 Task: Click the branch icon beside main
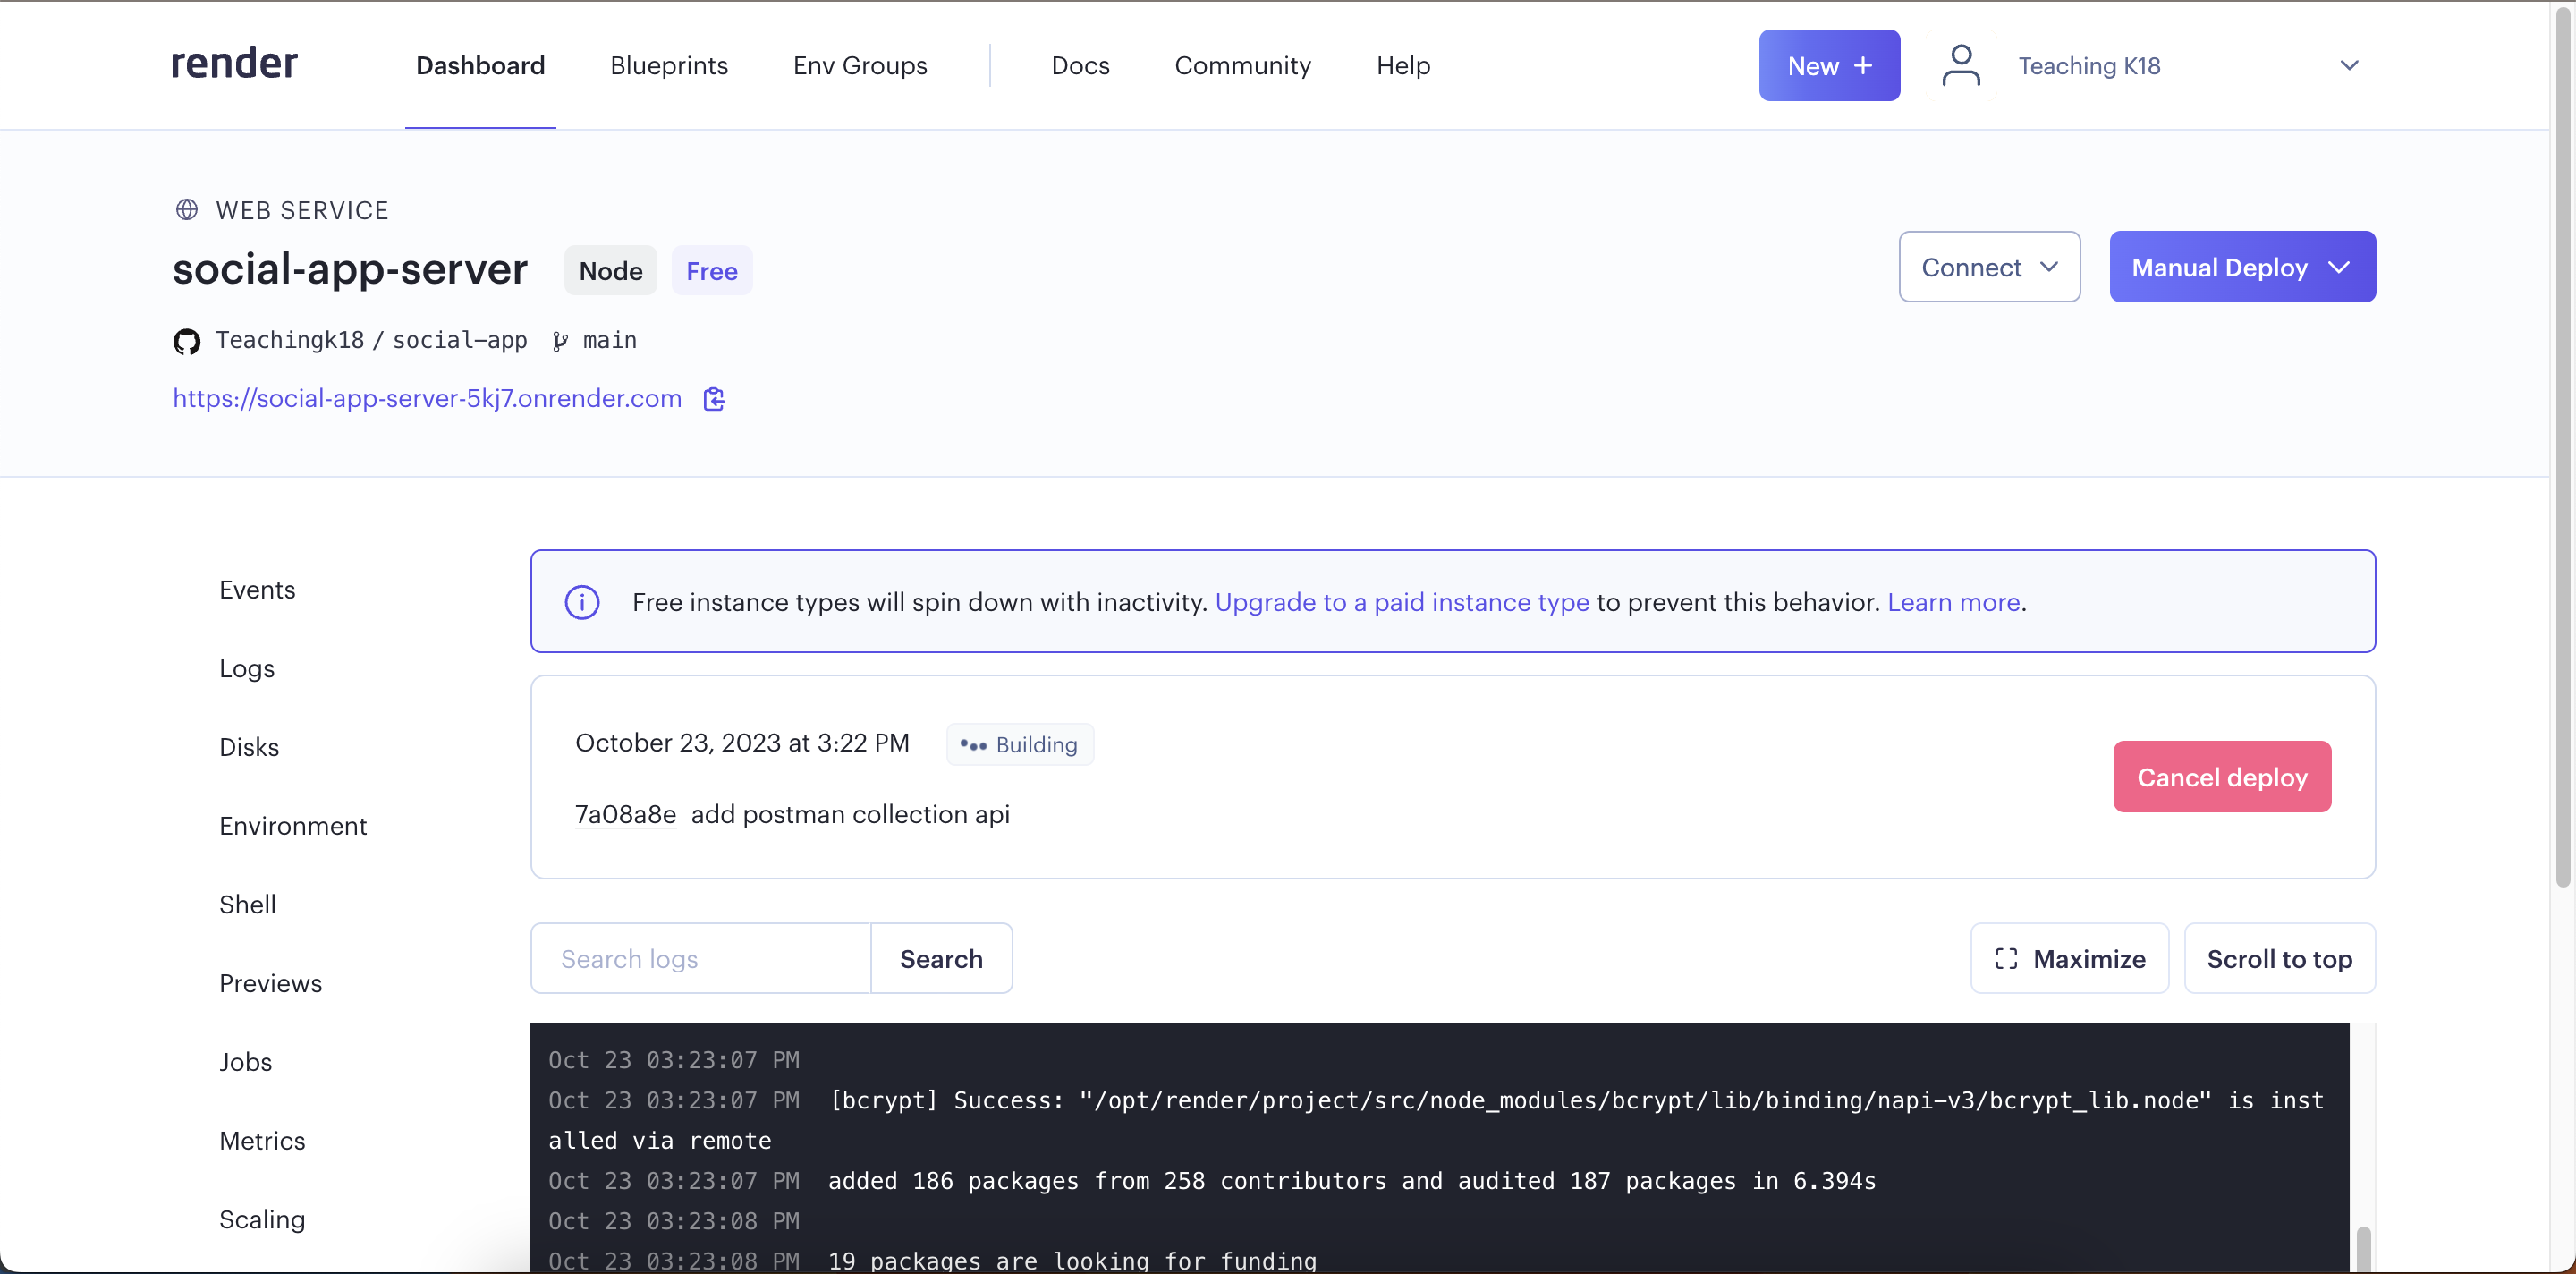point(560,342)
